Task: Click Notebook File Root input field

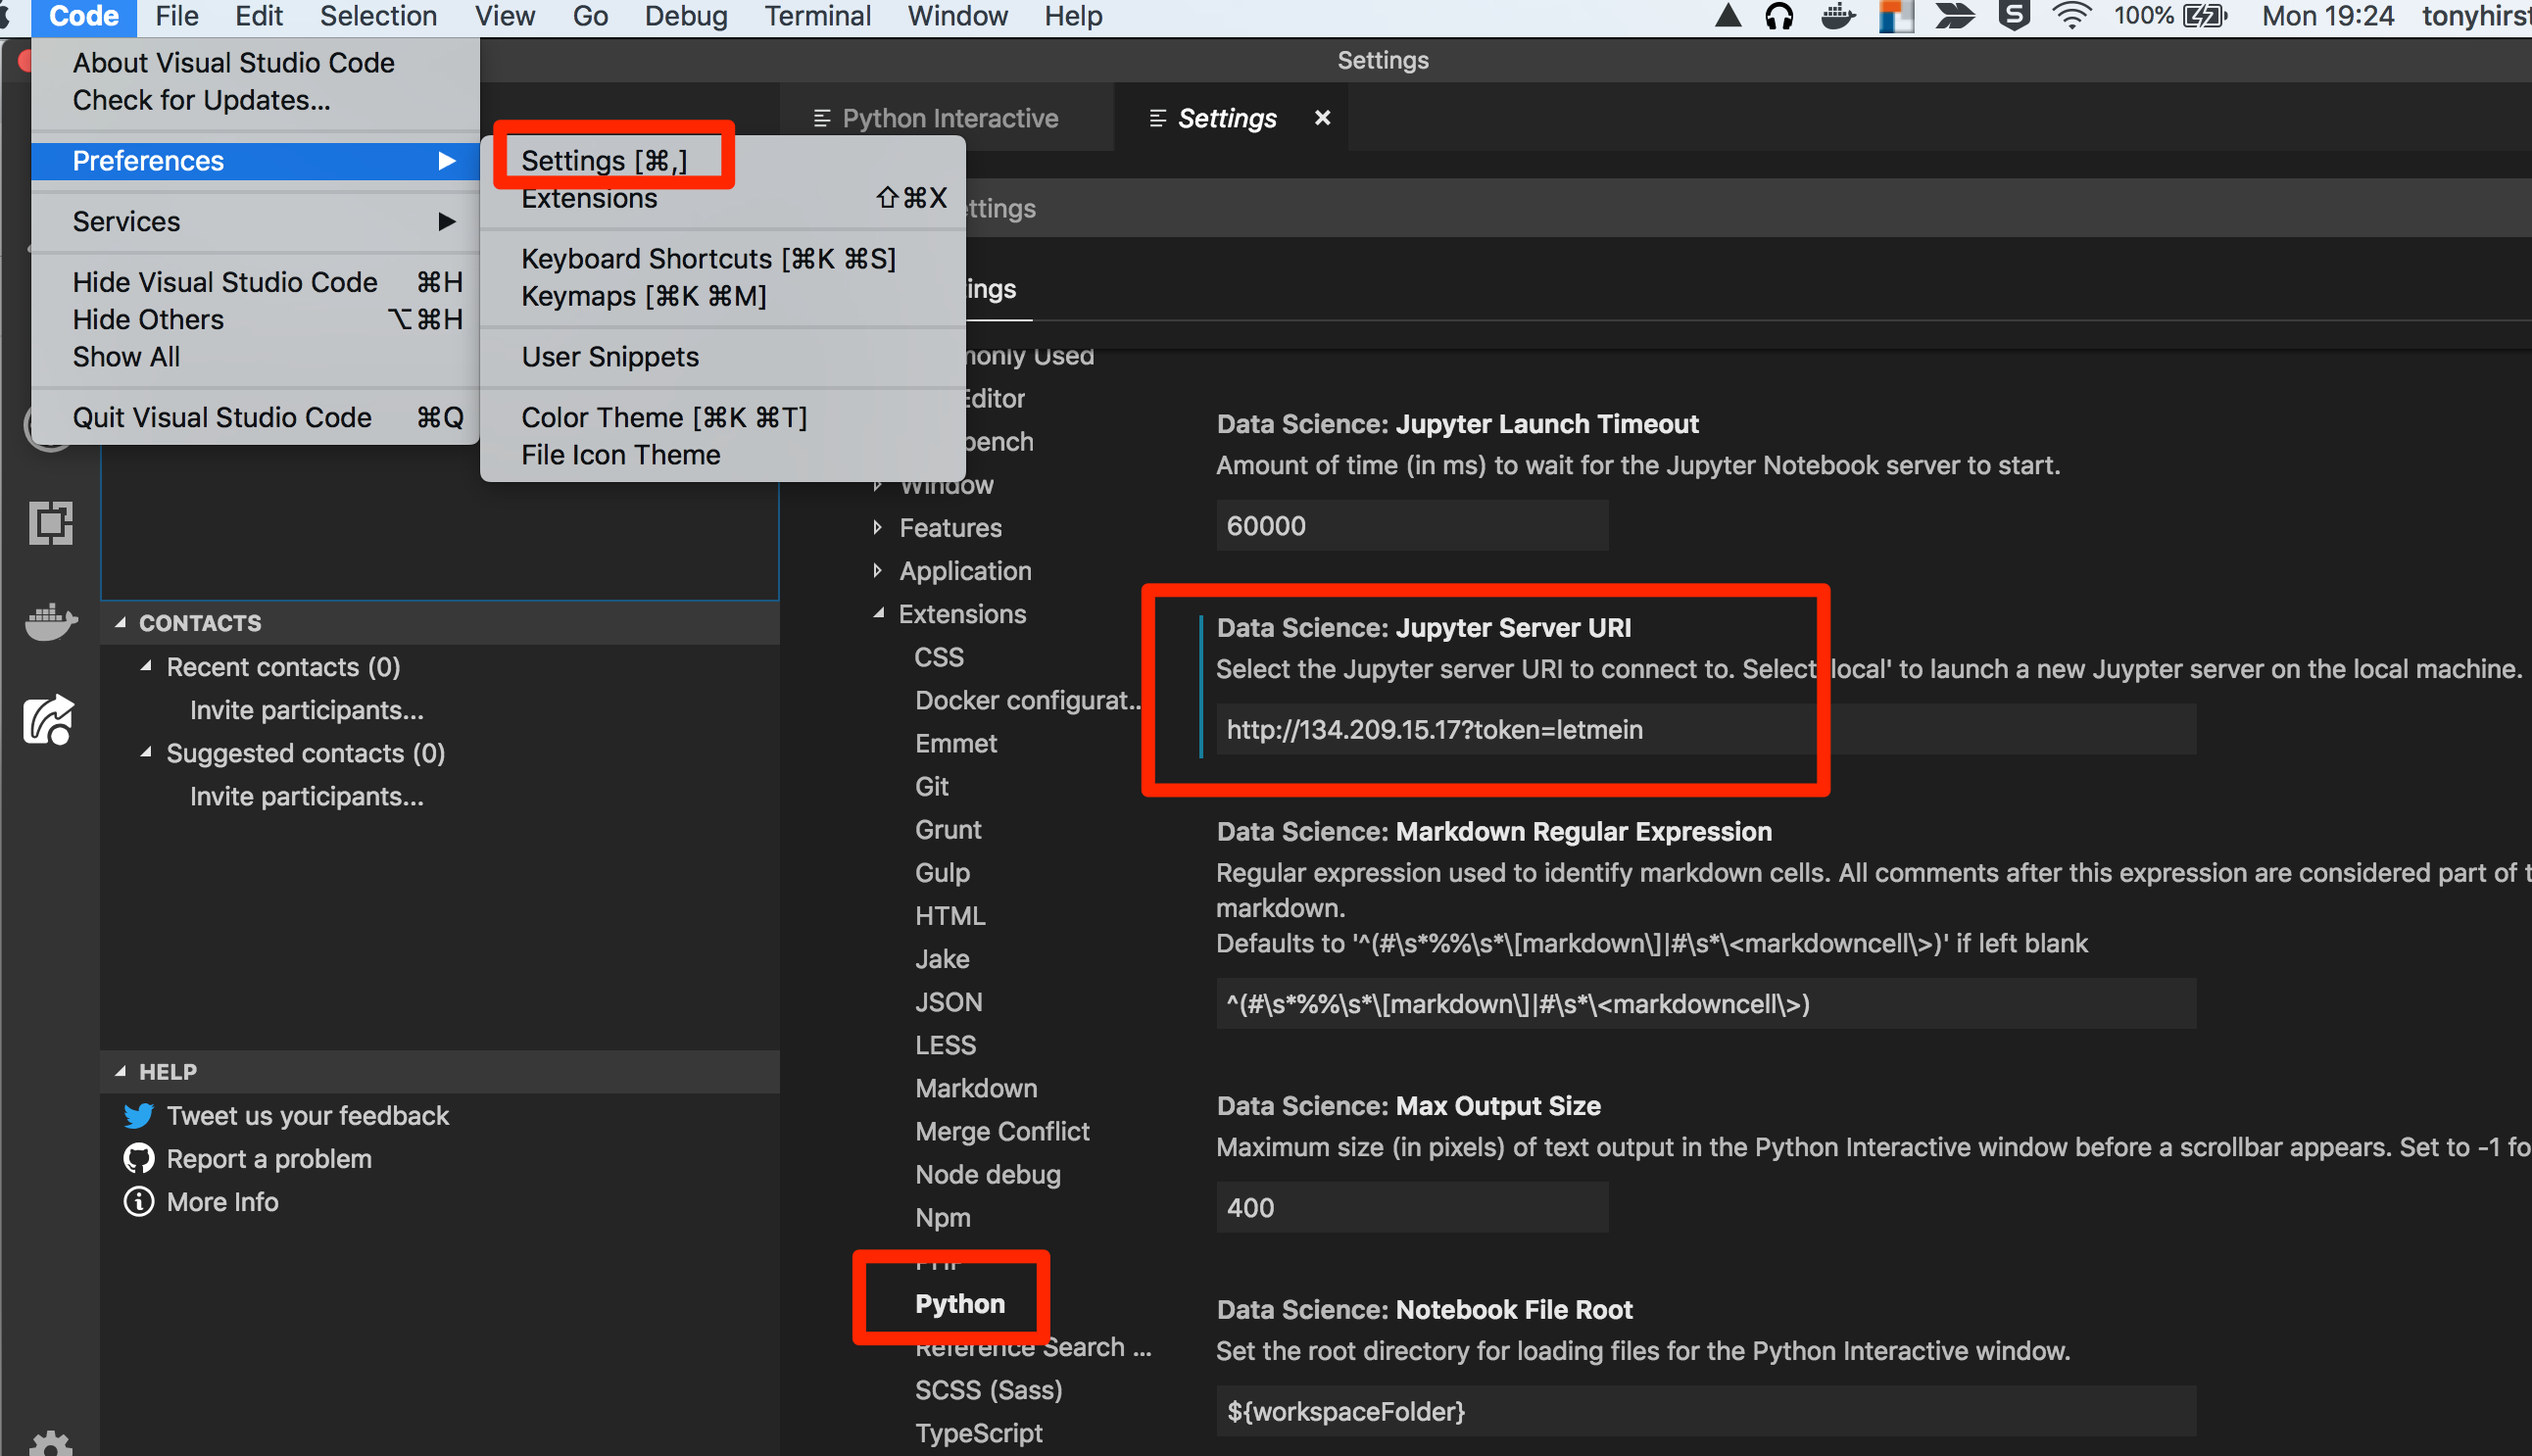Action: coord(1706,1411)
